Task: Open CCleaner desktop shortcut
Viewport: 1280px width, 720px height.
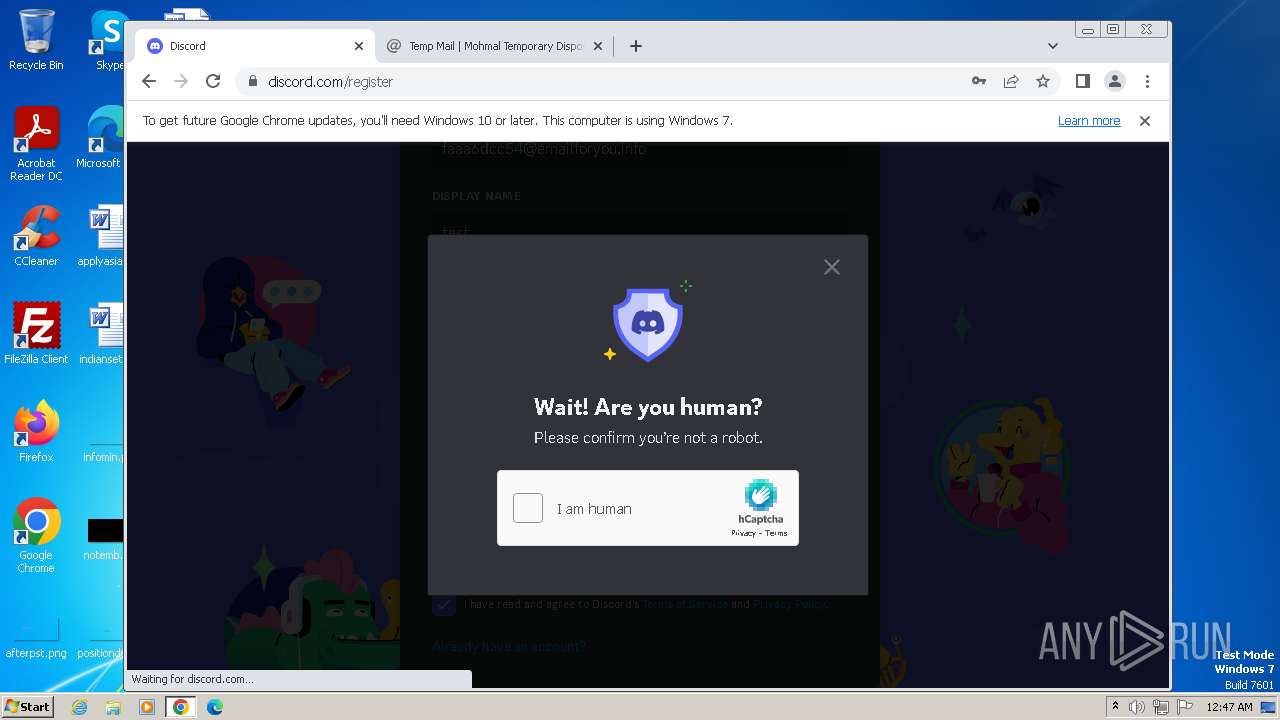Action: [36, 237]
